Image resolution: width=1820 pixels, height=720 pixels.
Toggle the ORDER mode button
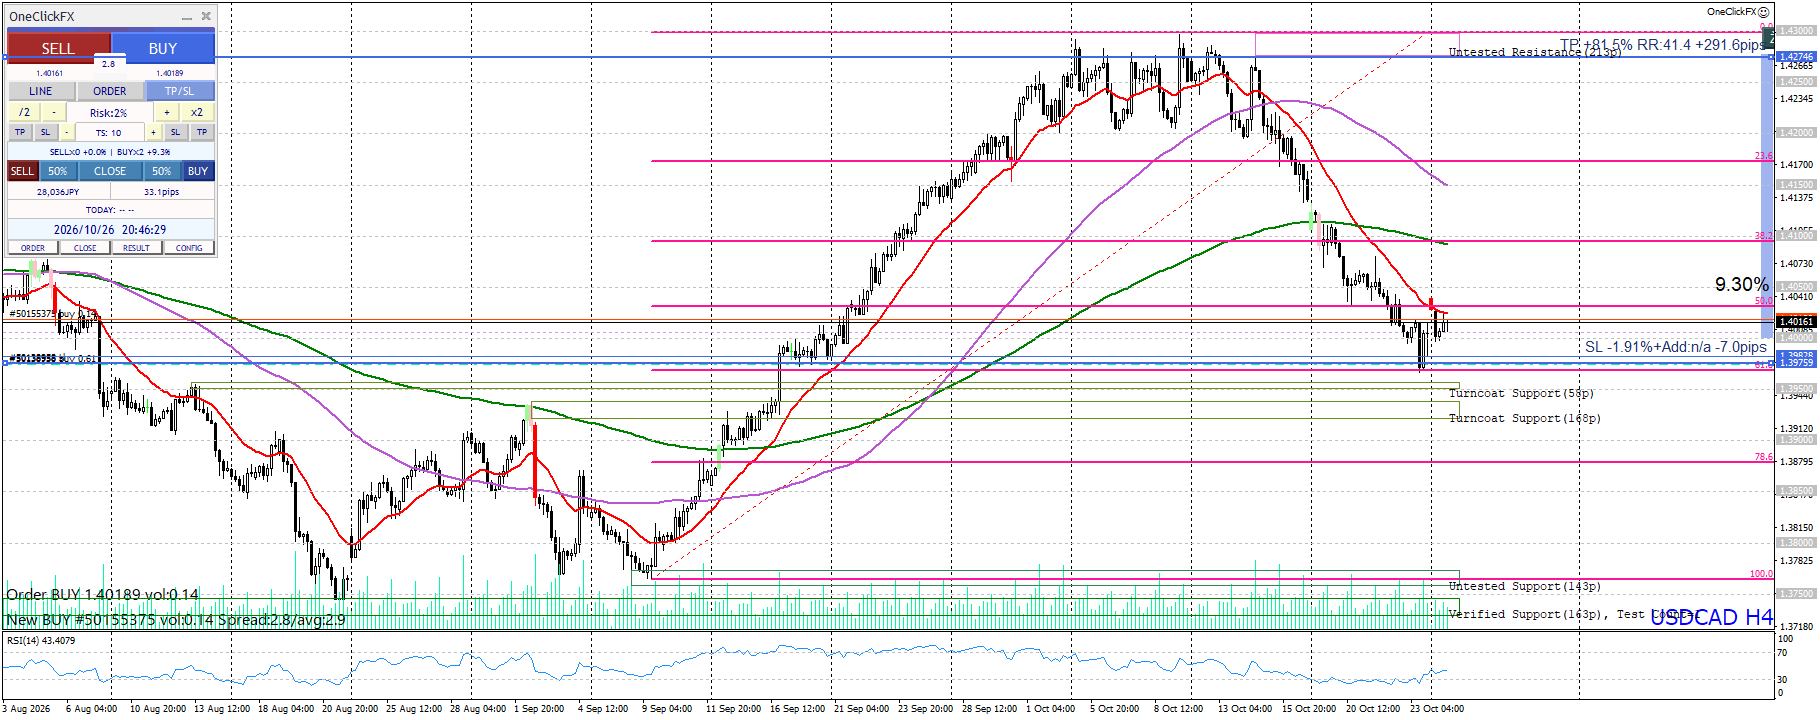[x=110, y=91]
